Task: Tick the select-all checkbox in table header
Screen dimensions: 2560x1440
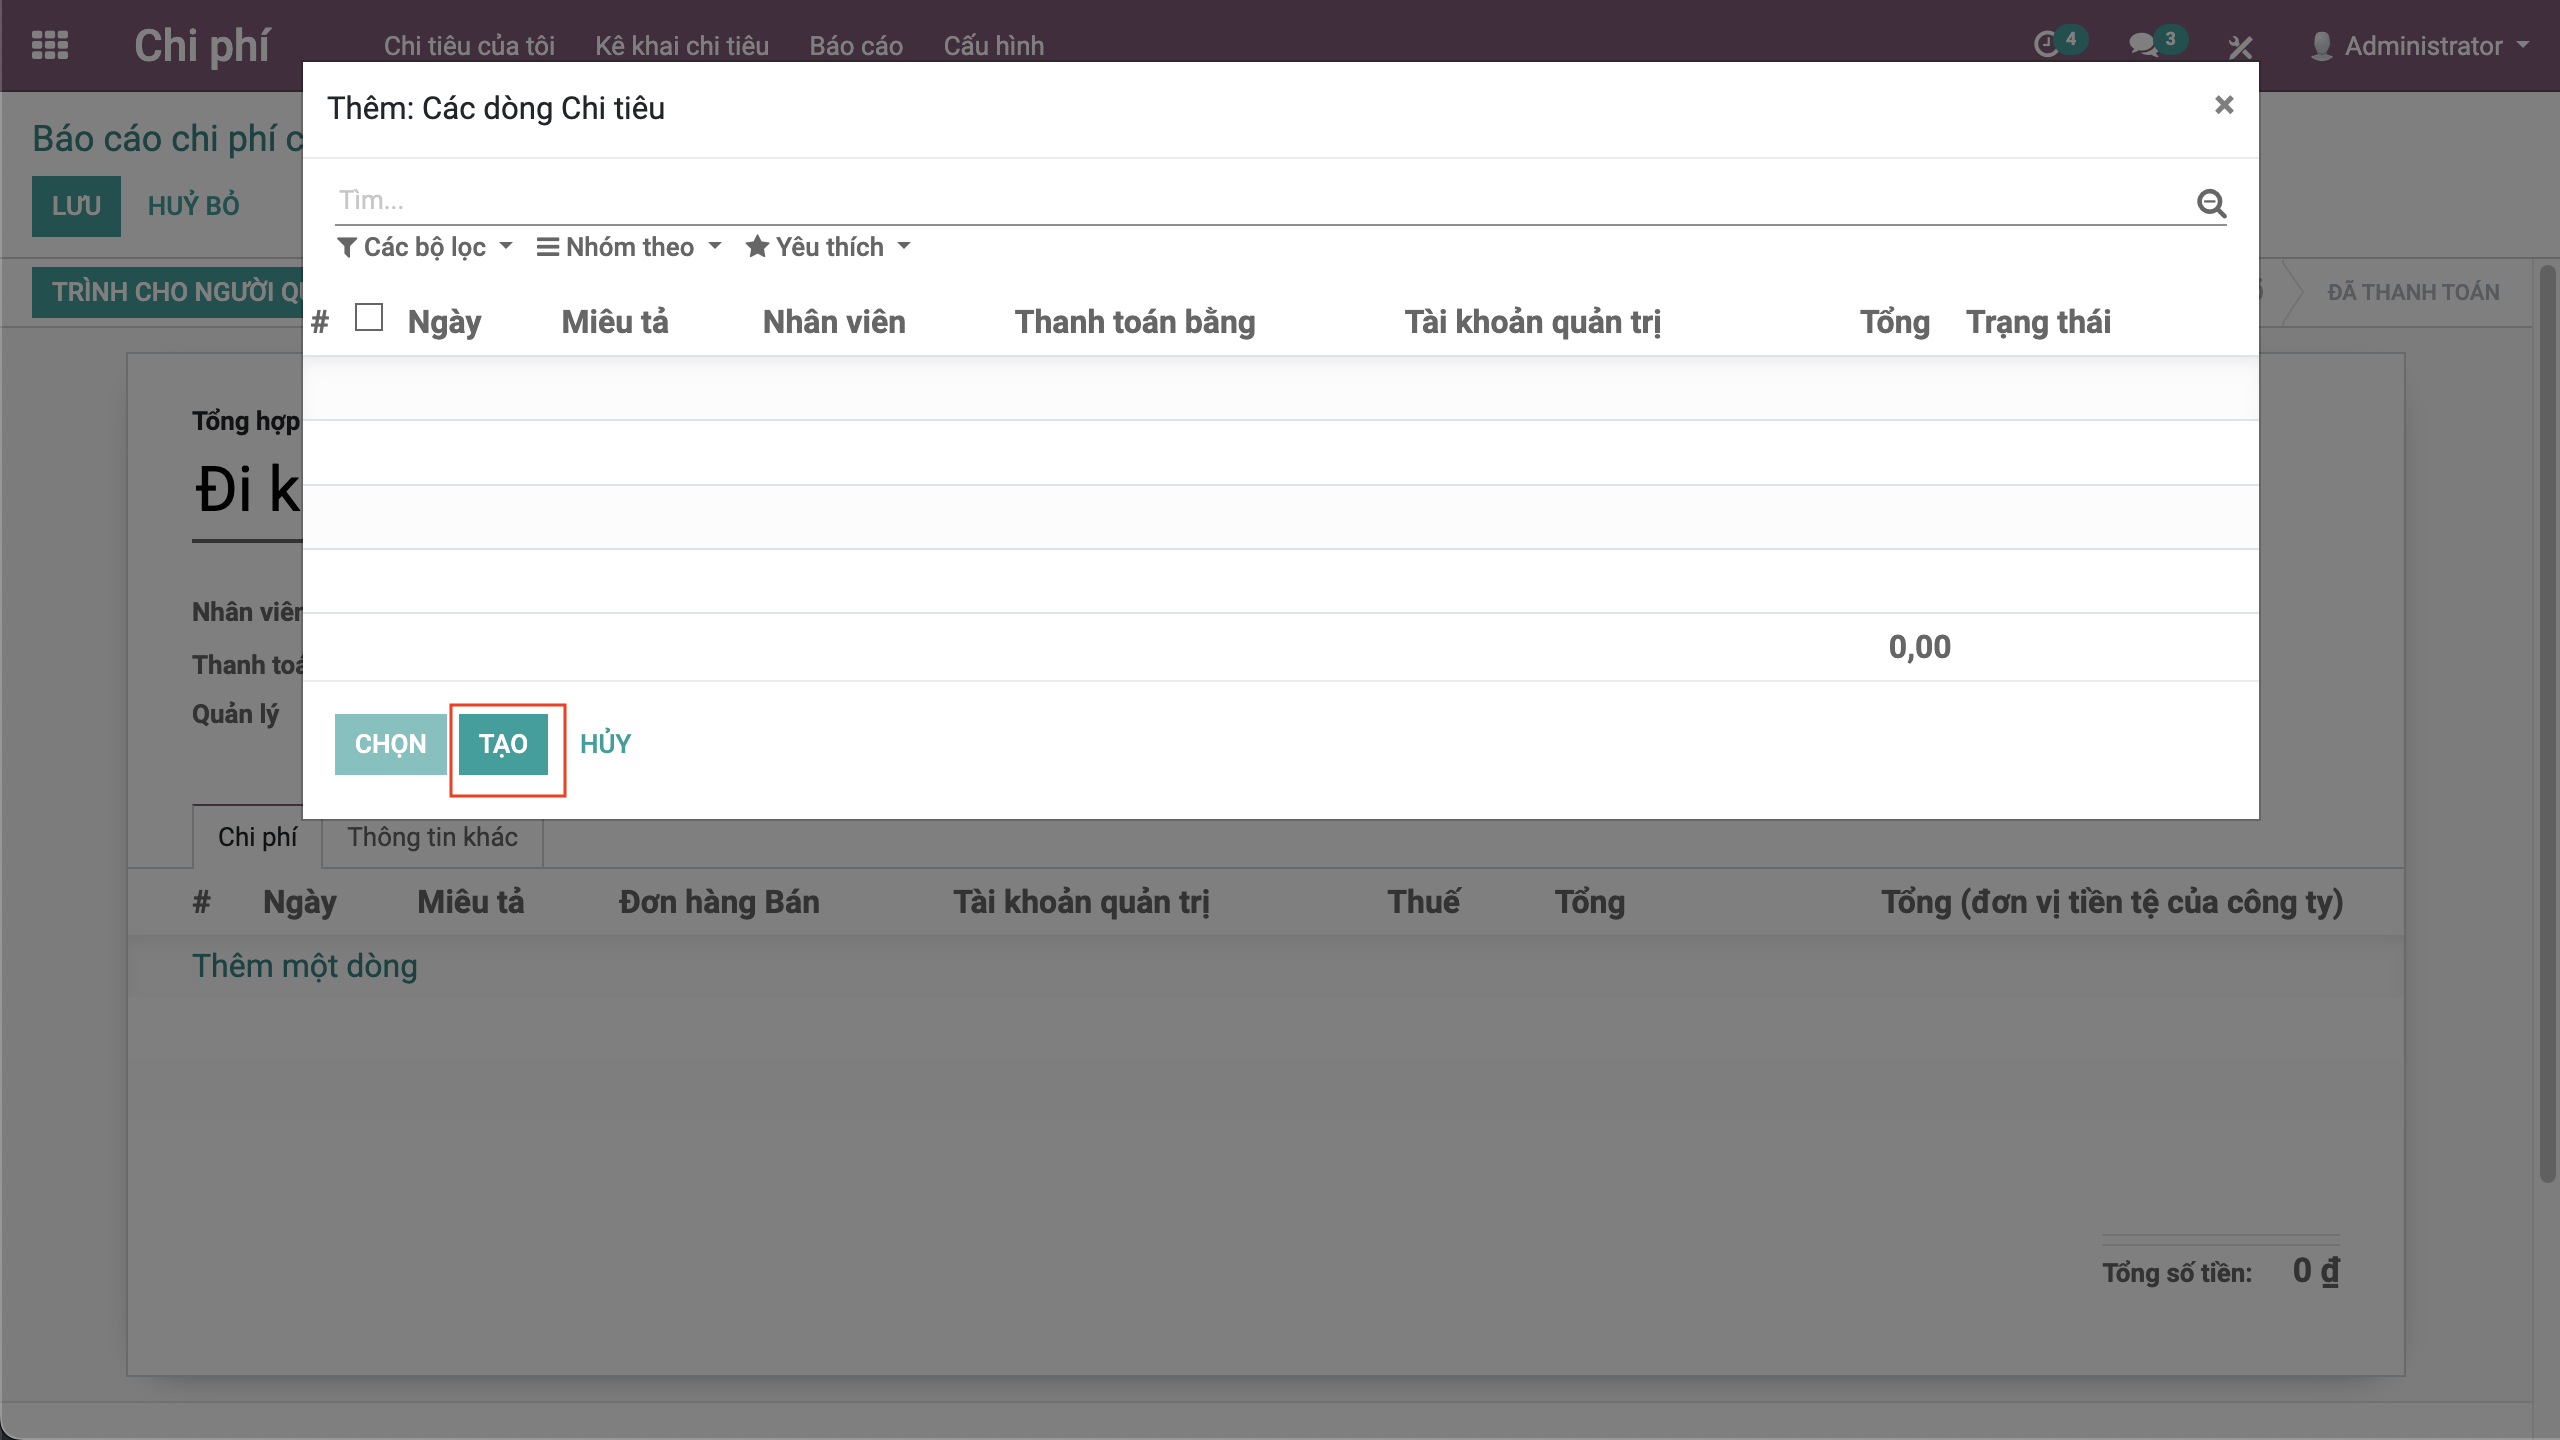Action: [369, 318]
